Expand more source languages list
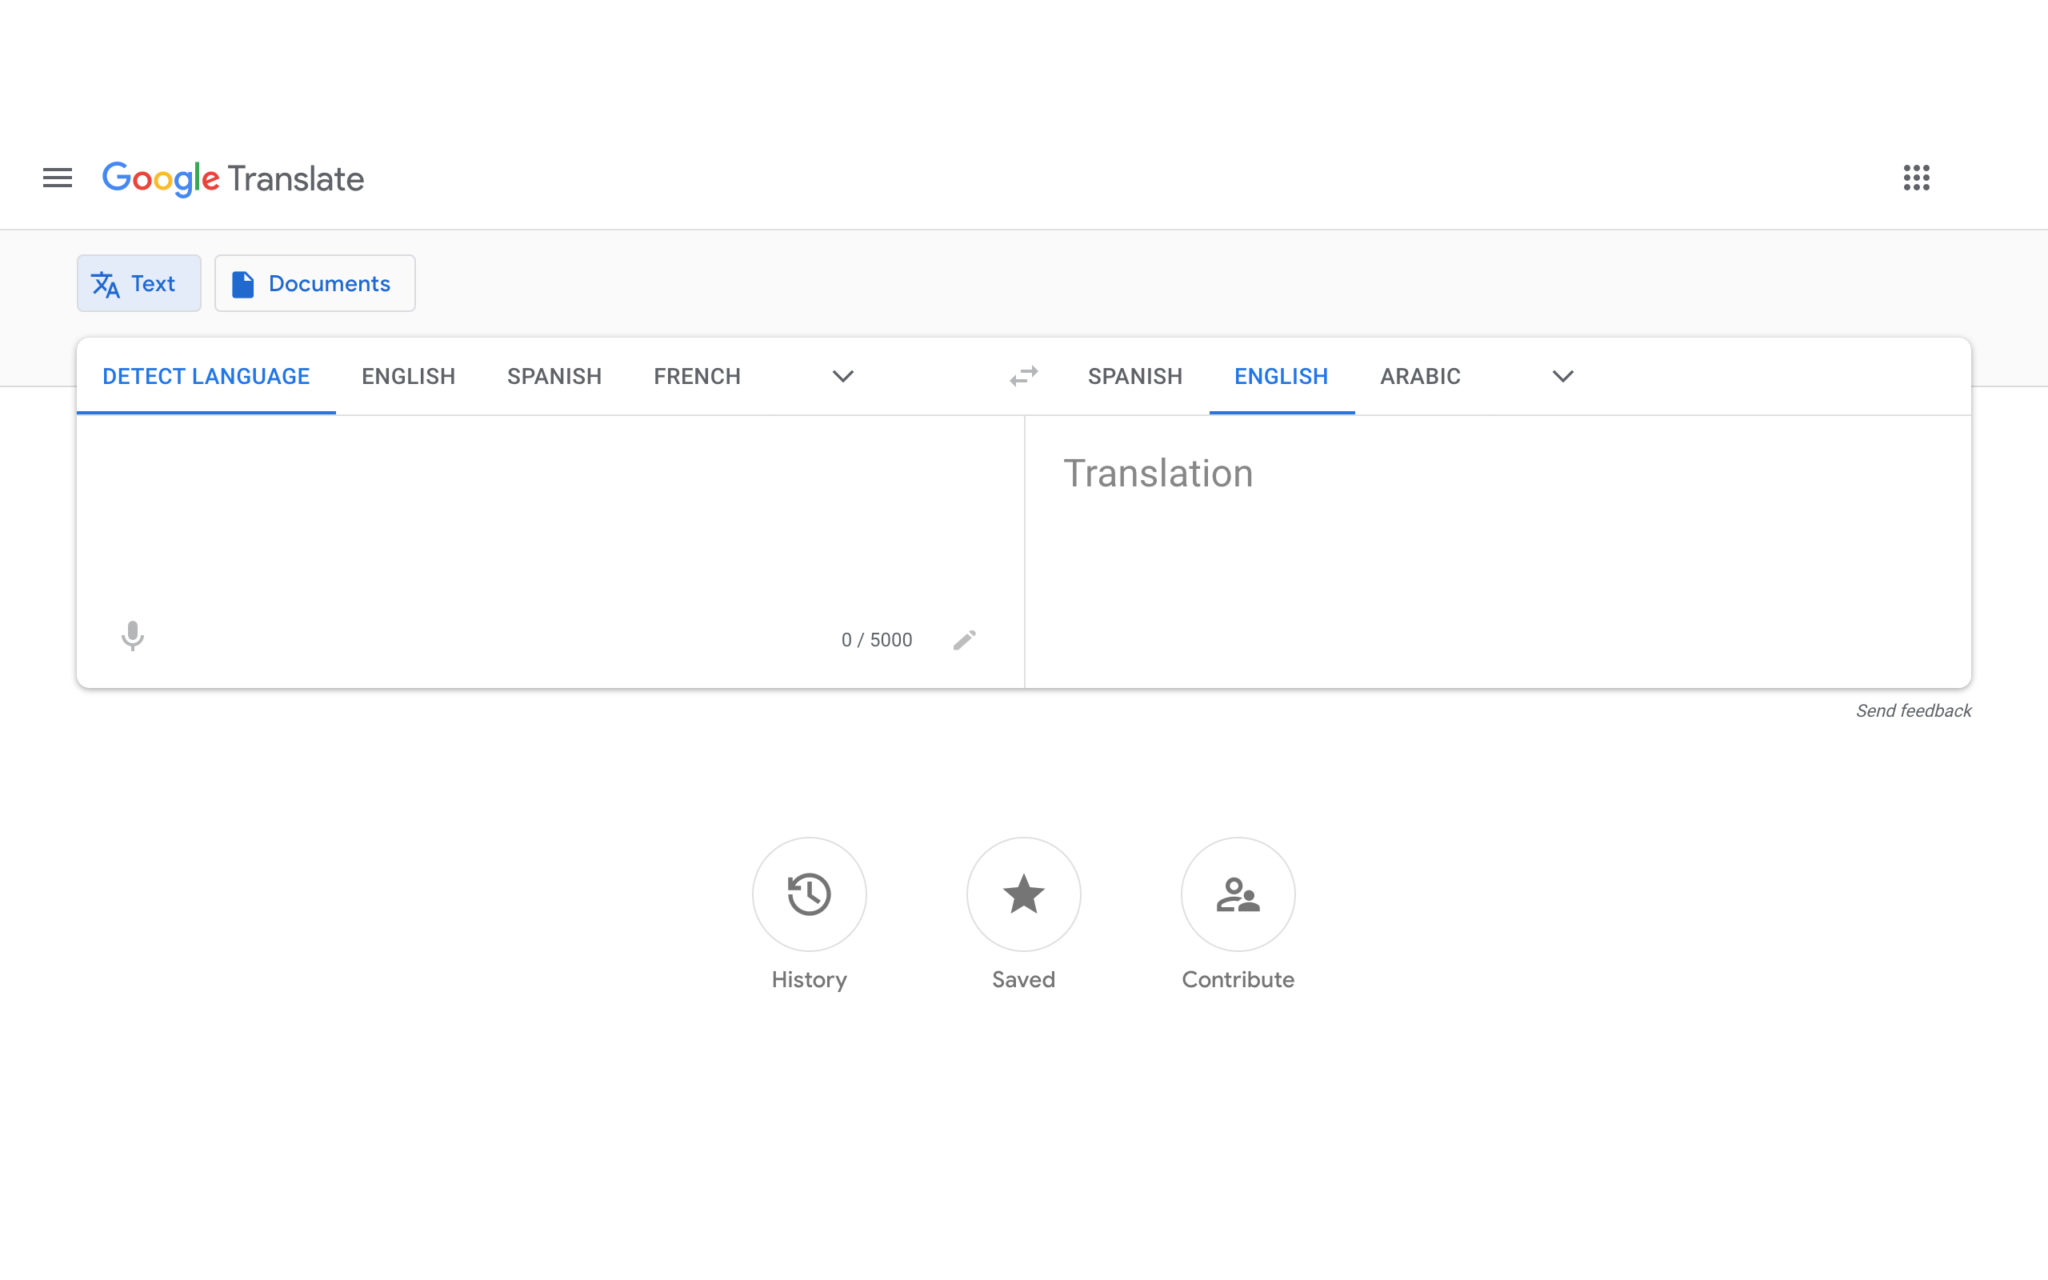 842,376
